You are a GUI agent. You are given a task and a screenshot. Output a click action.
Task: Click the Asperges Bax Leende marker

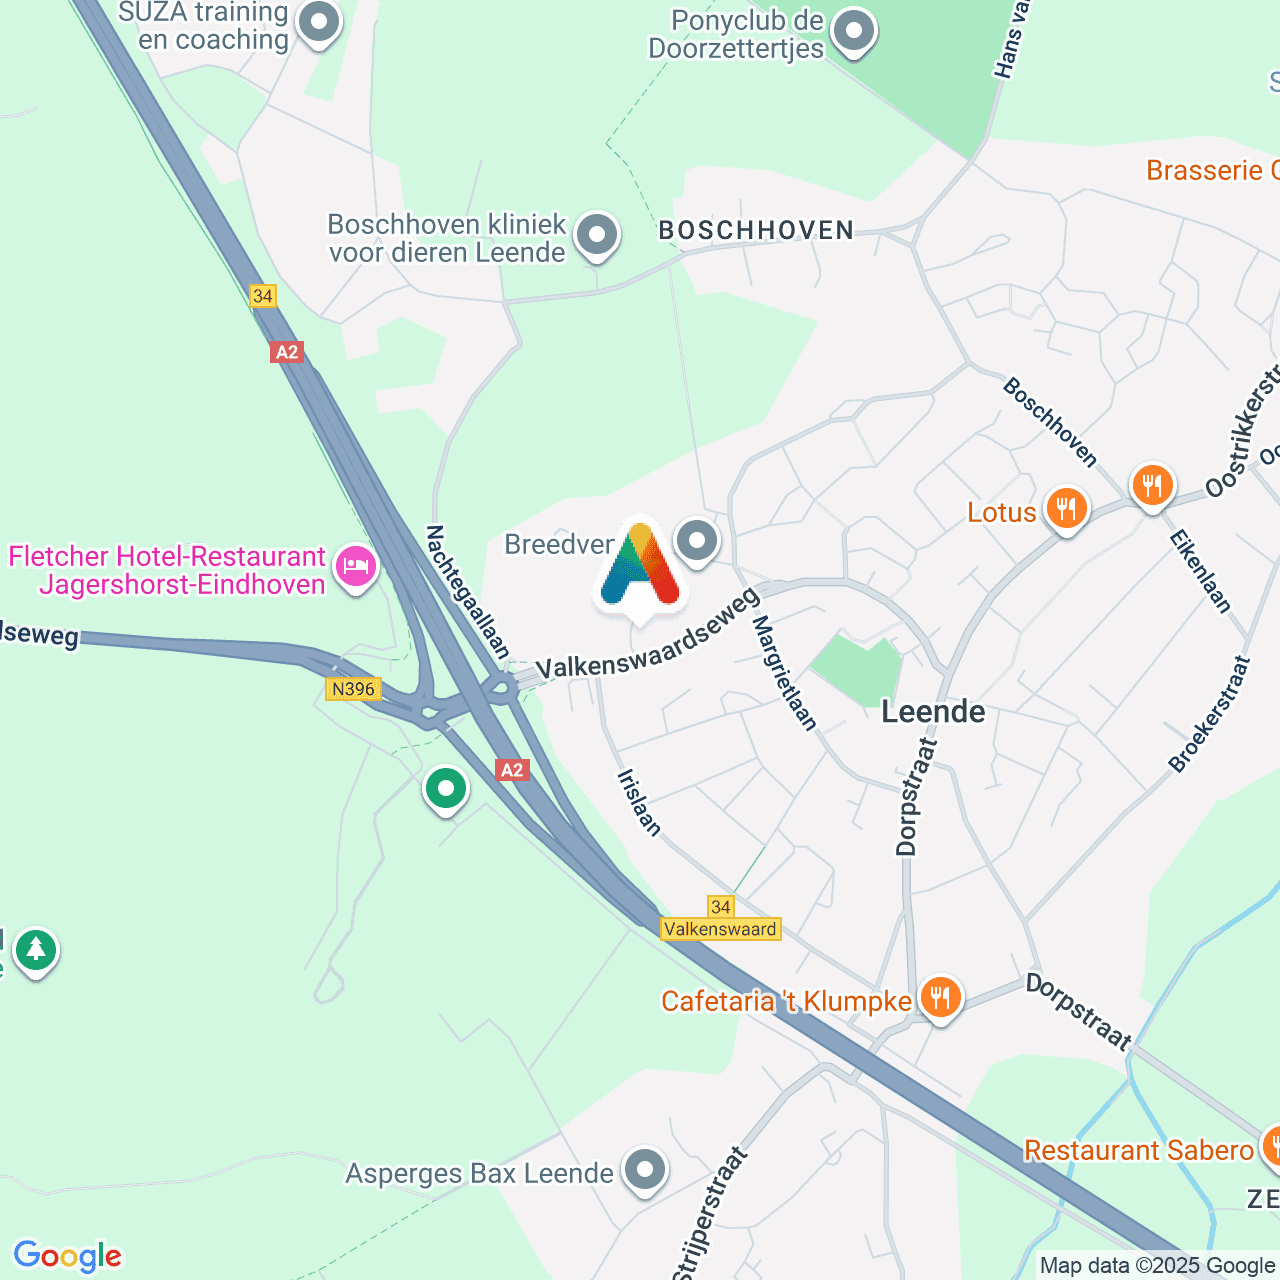pyautogui.click(x=645, y=1170)
